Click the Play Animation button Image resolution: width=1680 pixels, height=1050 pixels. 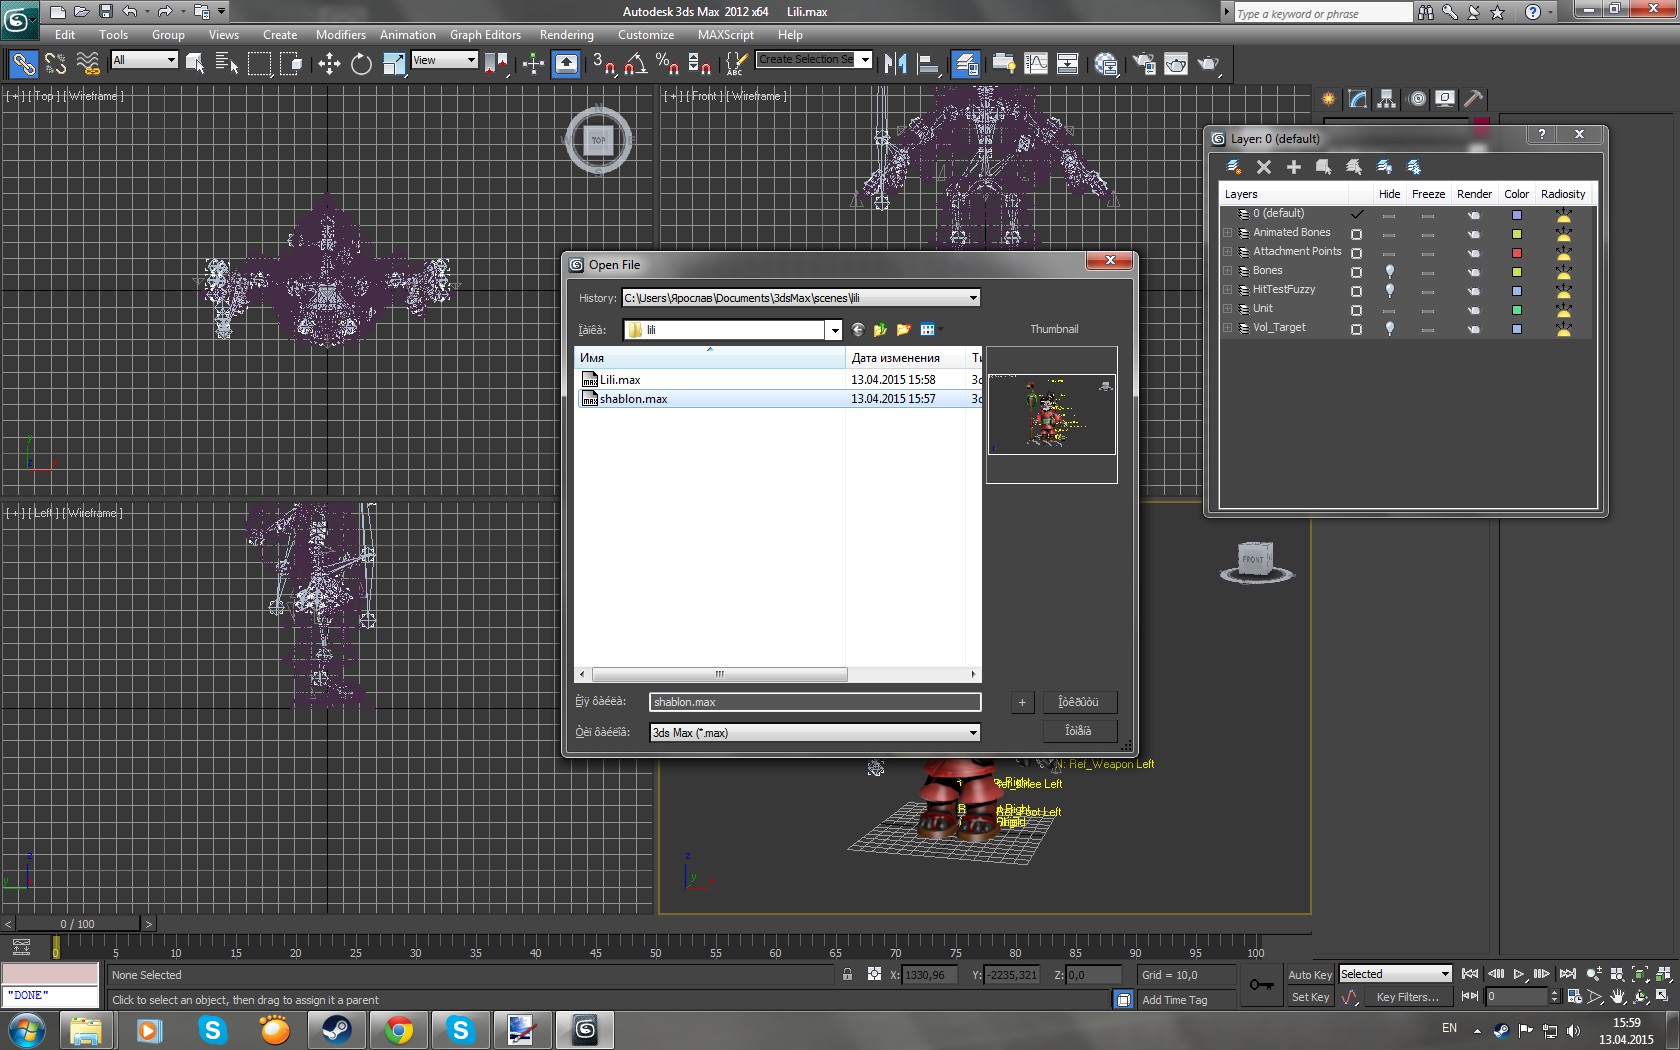point(1519,974)
